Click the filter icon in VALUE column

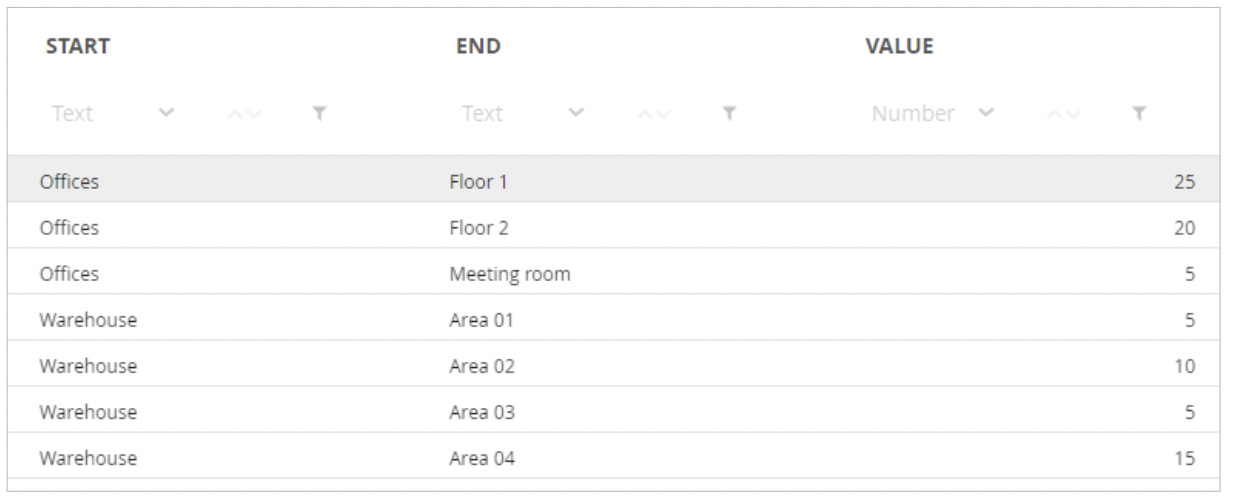(x=1138, y=114)
